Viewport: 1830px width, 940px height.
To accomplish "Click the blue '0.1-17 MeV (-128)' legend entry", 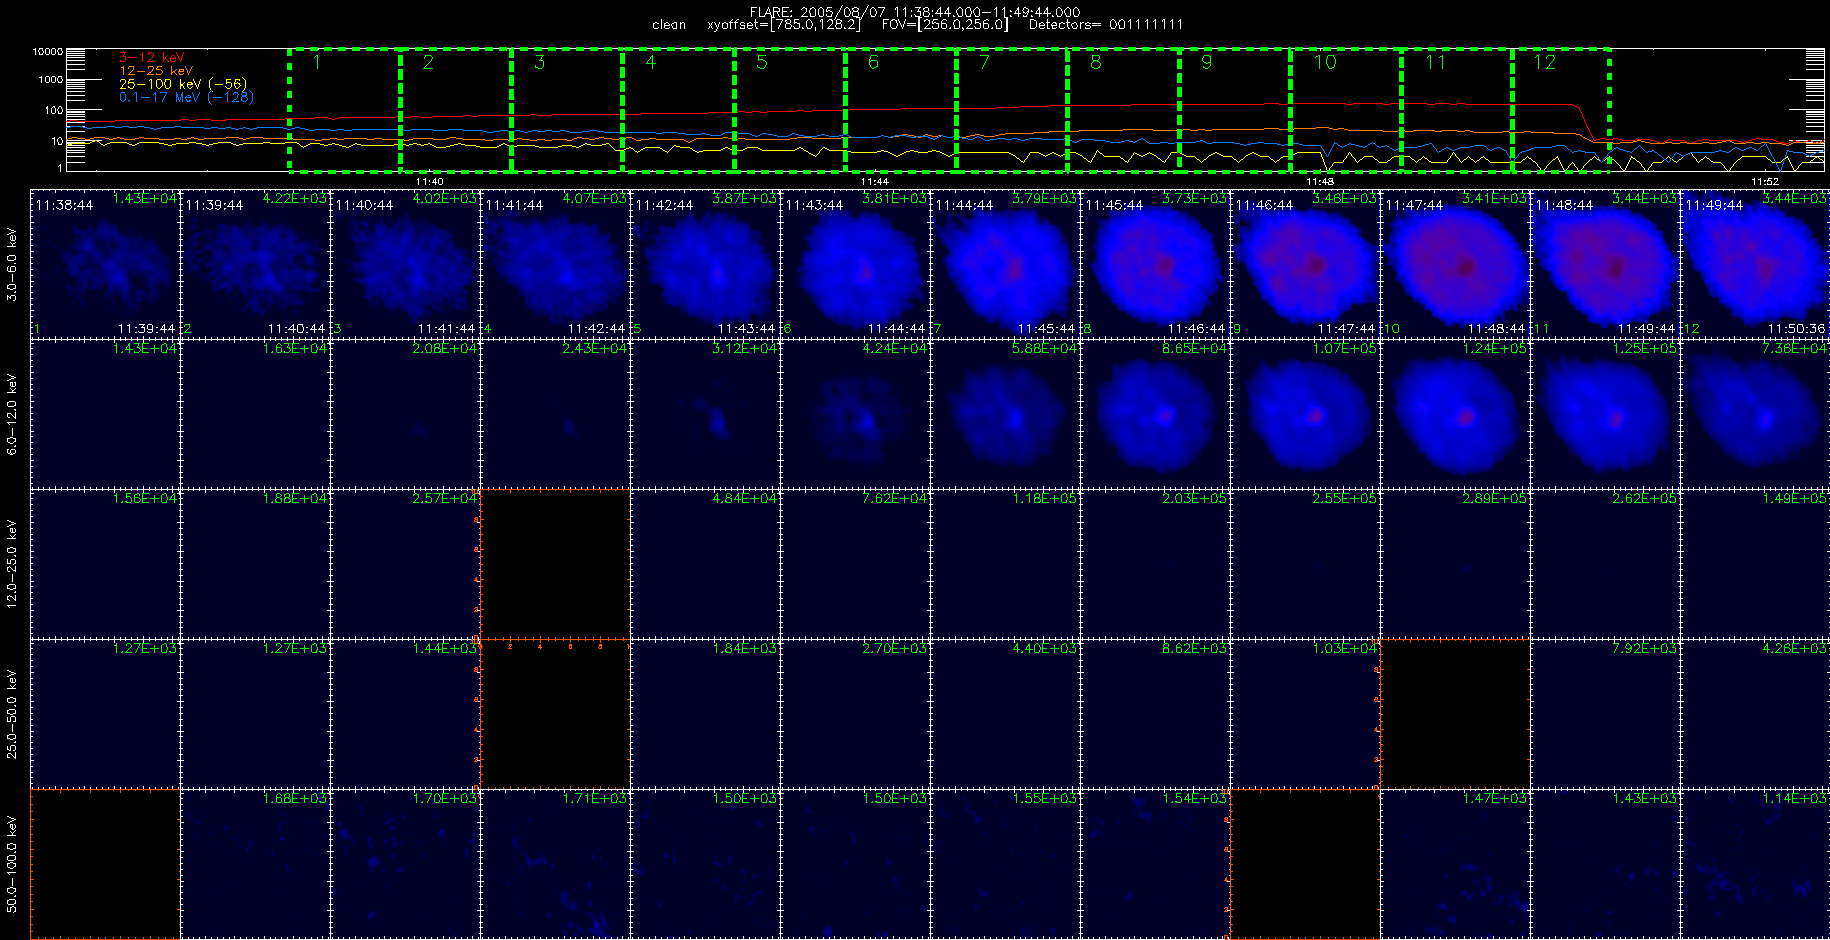I will pyautogui.click(x=187, y=97).
